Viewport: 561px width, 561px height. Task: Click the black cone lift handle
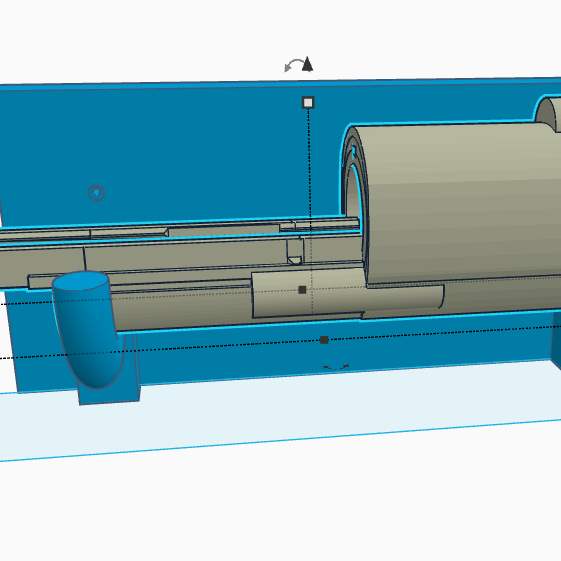click(308, 64)
